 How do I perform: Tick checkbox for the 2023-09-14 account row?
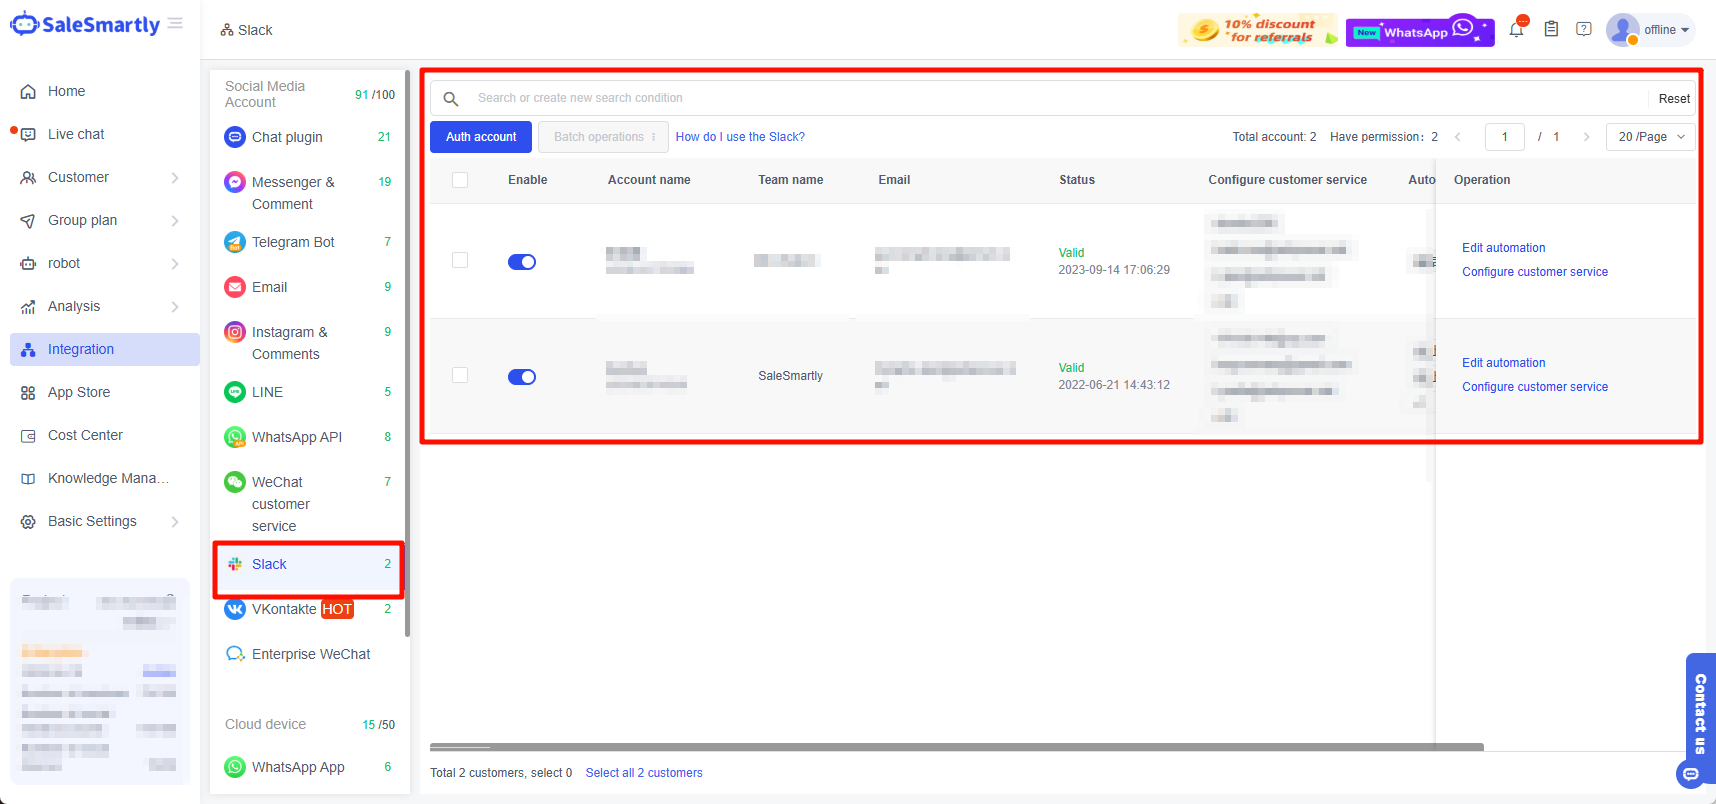pos(460,260)
